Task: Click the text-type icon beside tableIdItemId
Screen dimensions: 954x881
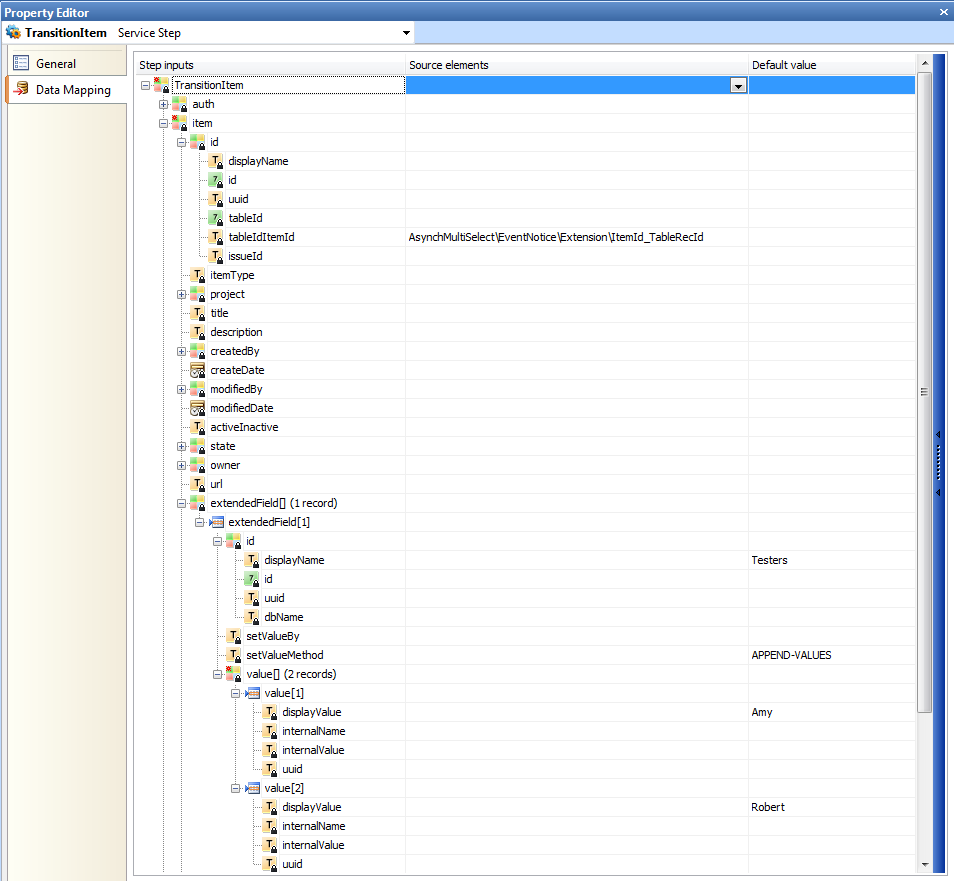Action: pyautogui.click(x=216, y=237)
